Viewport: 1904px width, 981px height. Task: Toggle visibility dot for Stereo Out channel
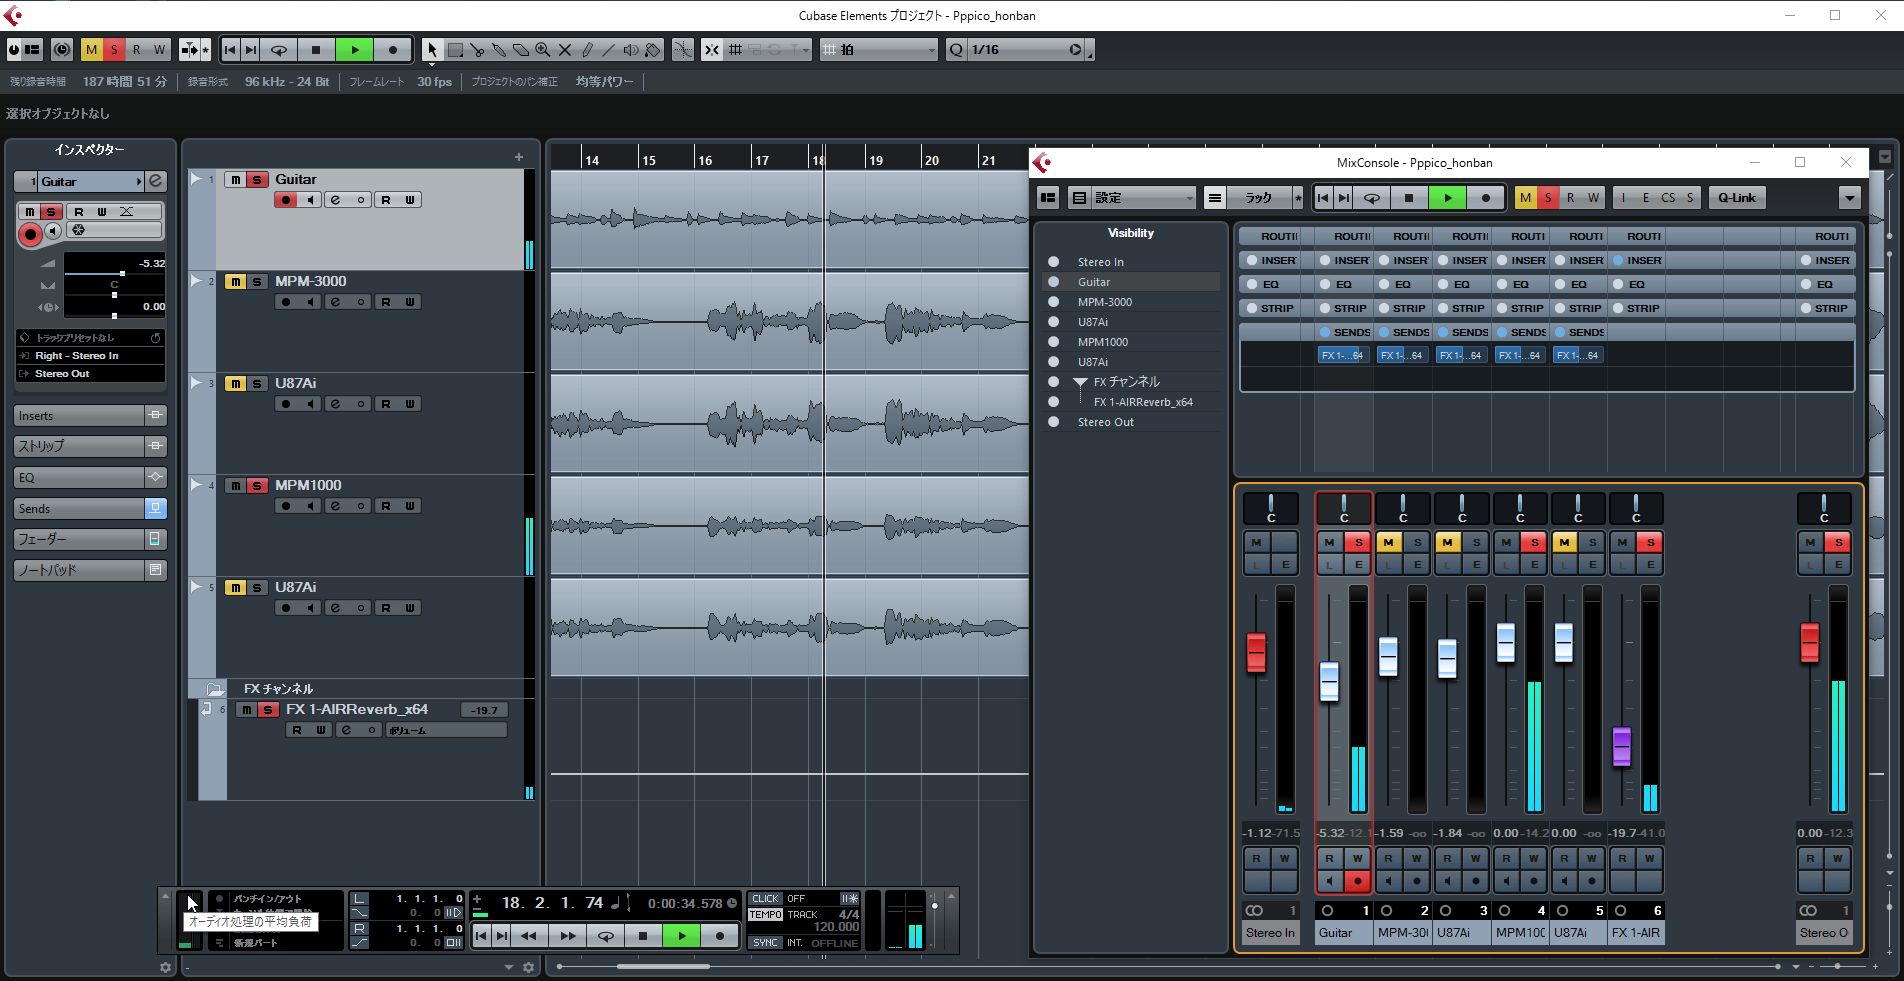tap(1053, 422)
